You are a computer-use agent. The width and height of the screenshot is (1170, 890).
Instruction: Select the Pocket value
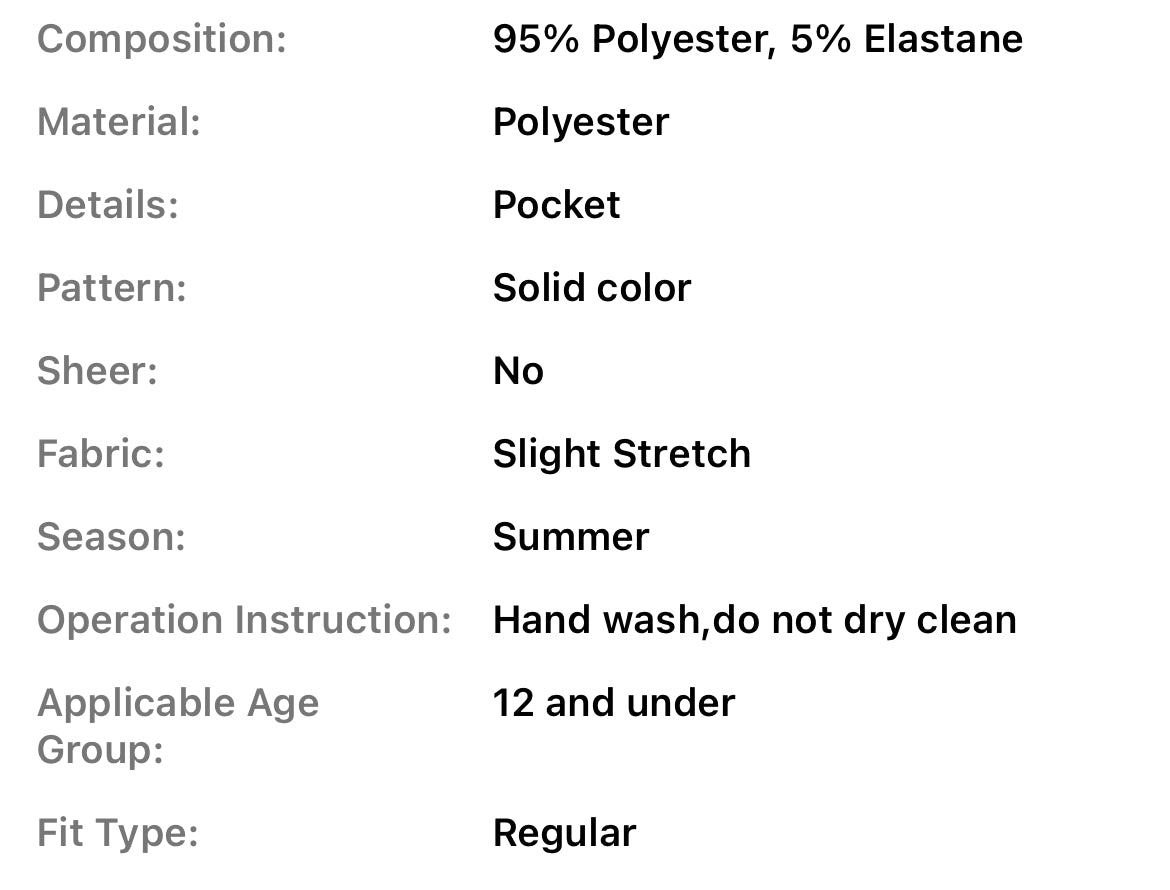coord(556,206)
